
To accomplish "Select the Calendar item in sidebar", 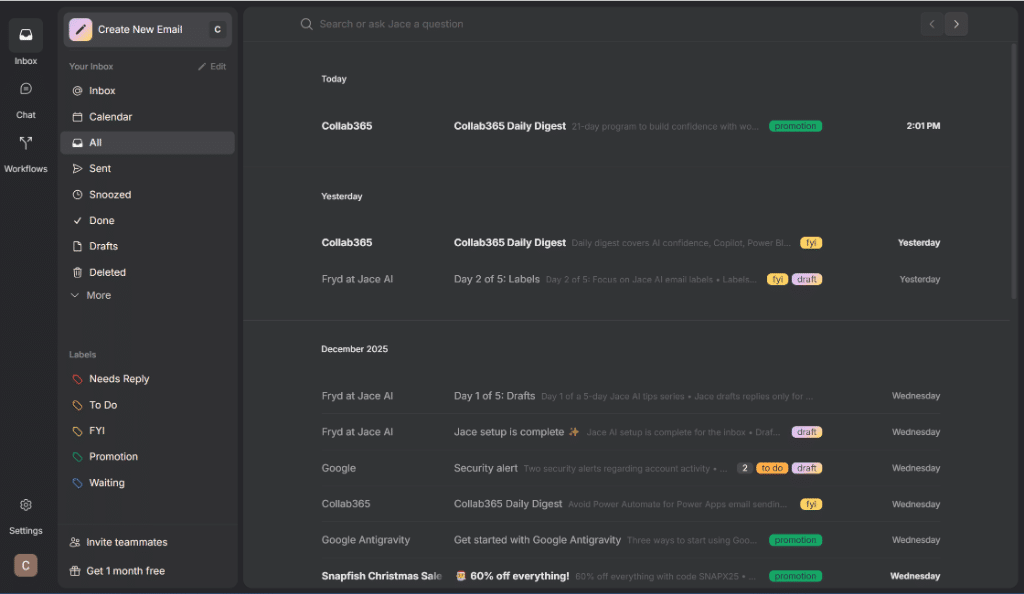I will coord(109,117).
